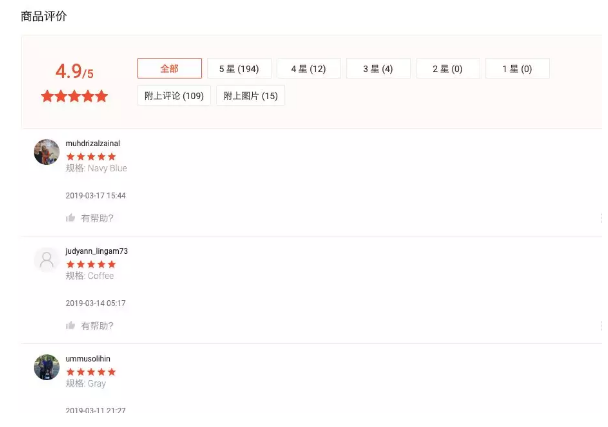The height and width of the screenshot is (427, 608).
Task: Click the star rating on the Navy Blue review
Action: click(91, 156)
